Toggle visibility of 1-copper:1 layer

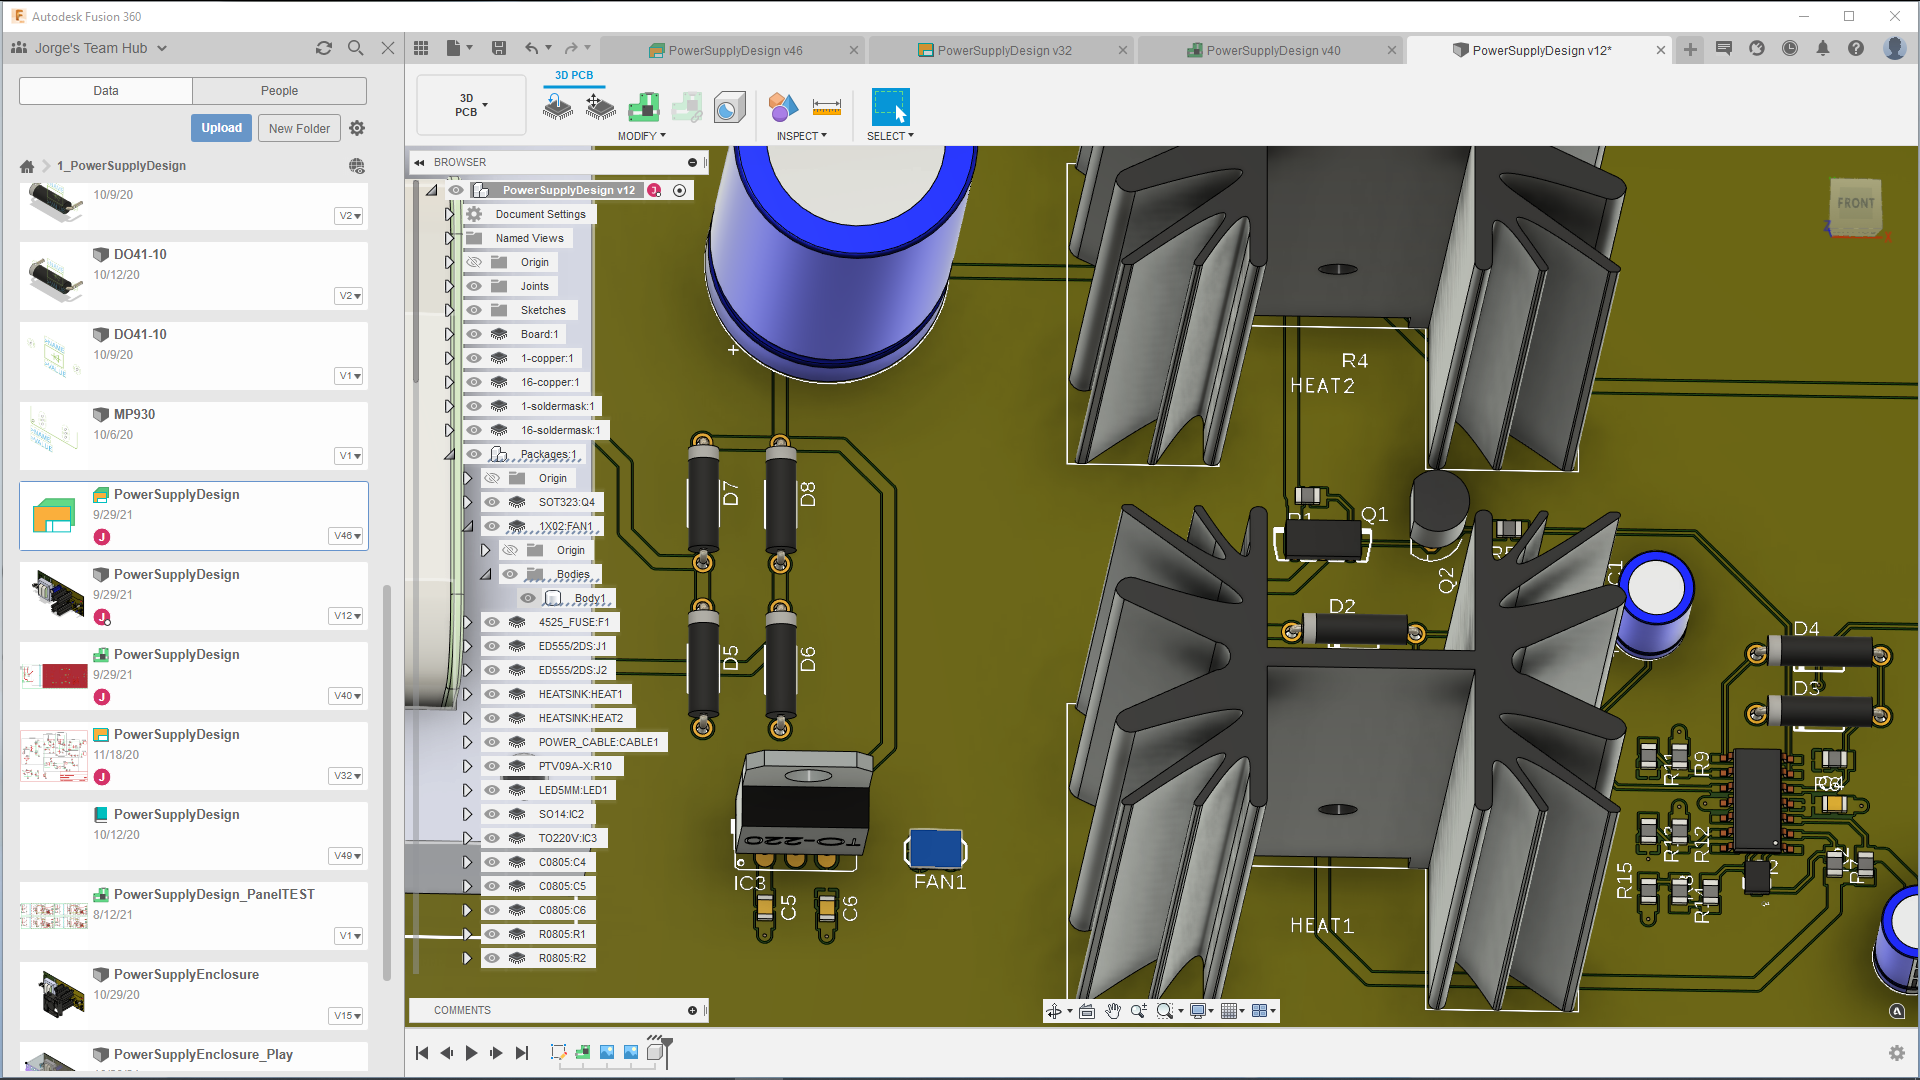click(474, 358)
